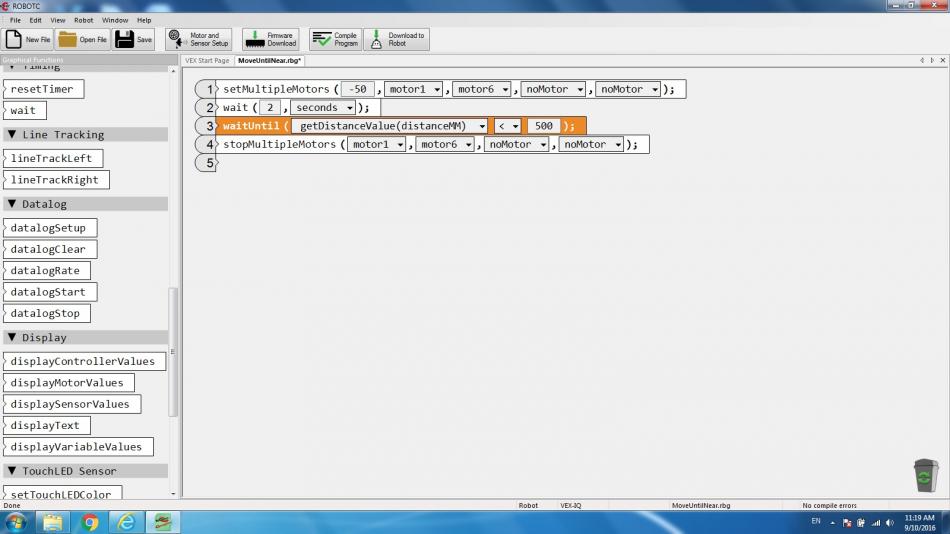Viewport: 950px width, 534px height.
Task: Select the resetTimer block
Action: (x=44, y=89)
